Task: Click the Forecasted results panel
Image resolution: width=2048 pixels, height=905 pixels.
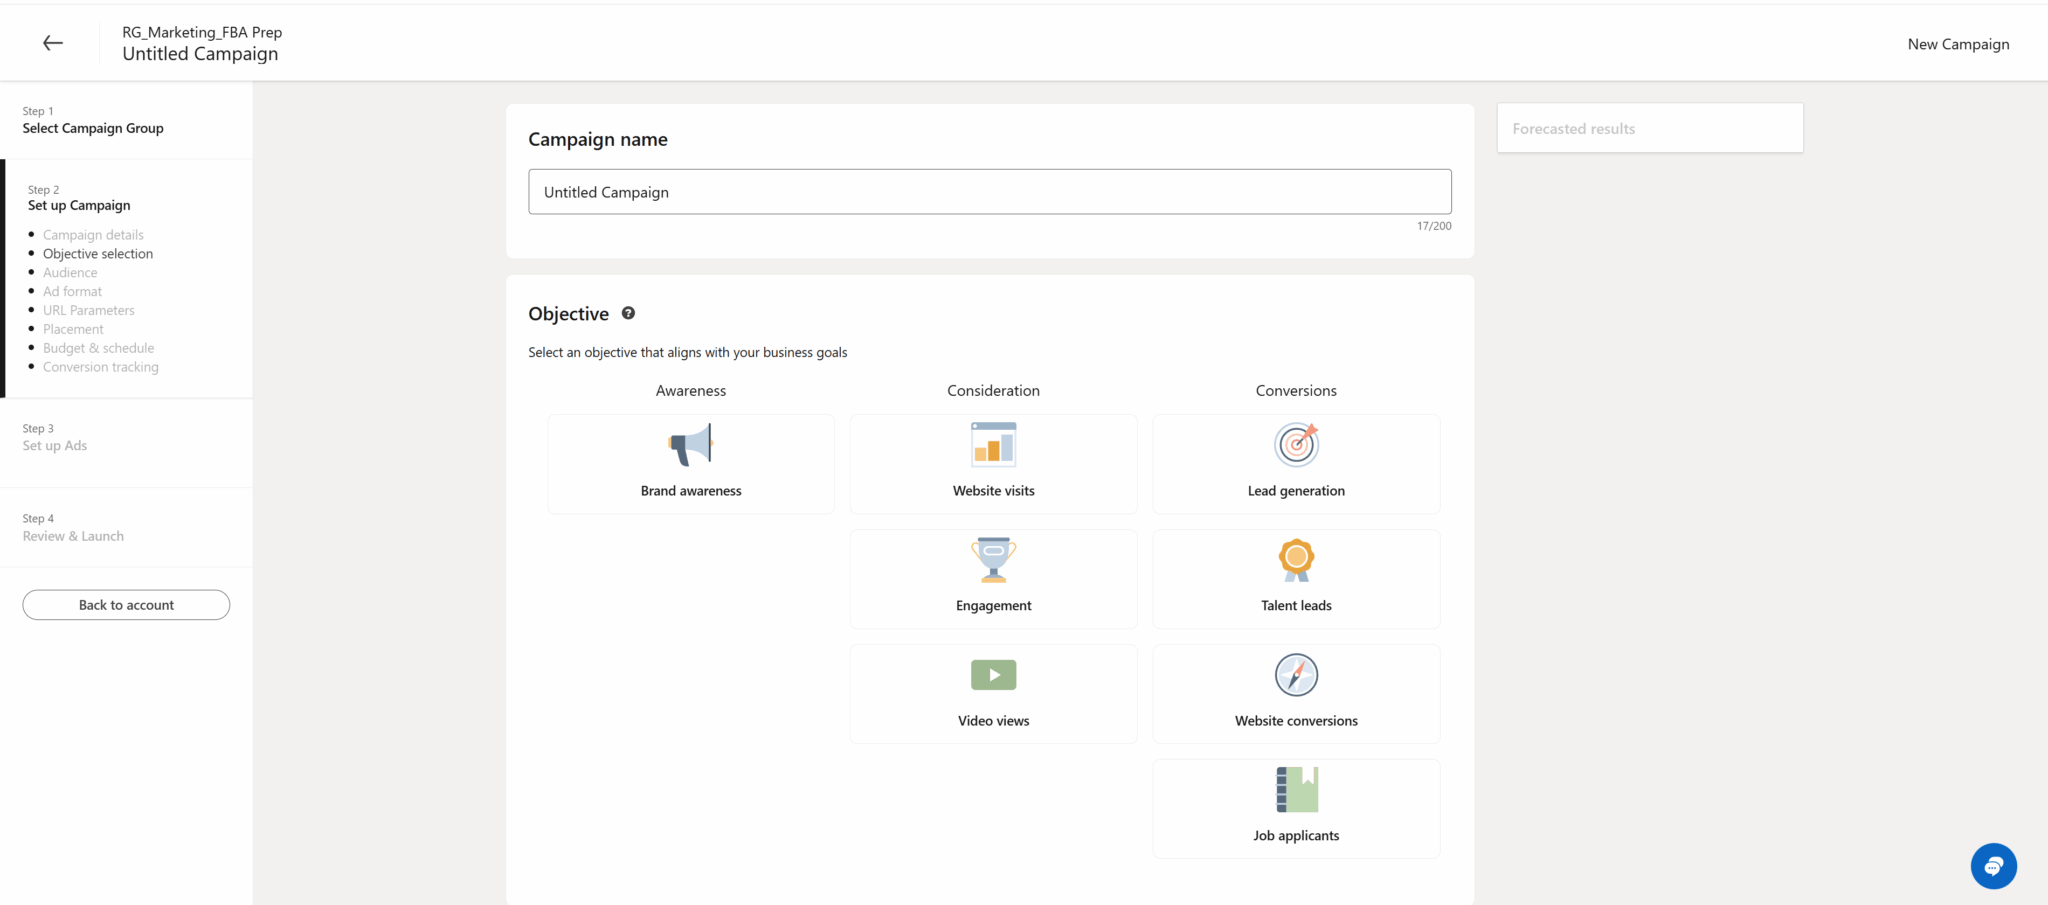Action: click(x=1650, y=128)
